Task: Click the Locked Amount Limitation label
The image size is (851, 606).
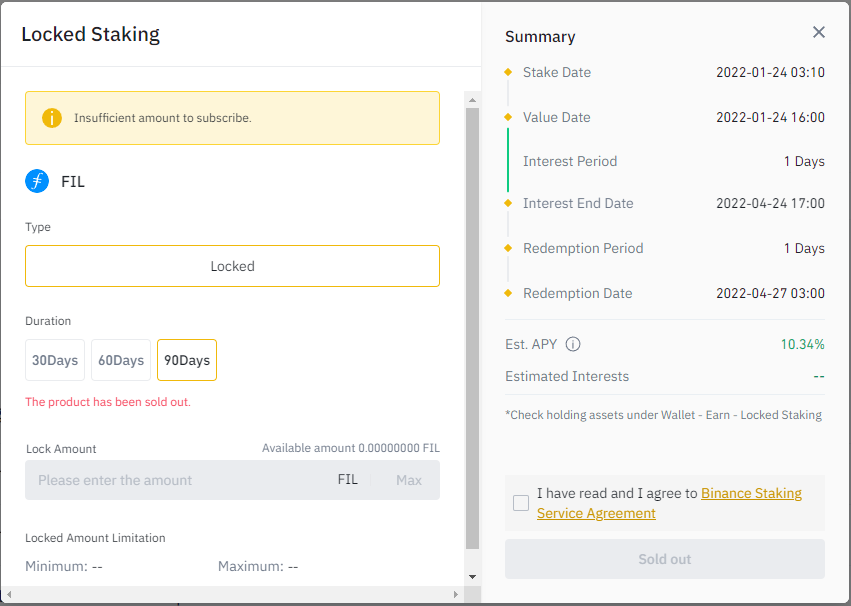Action: (96, 538)
